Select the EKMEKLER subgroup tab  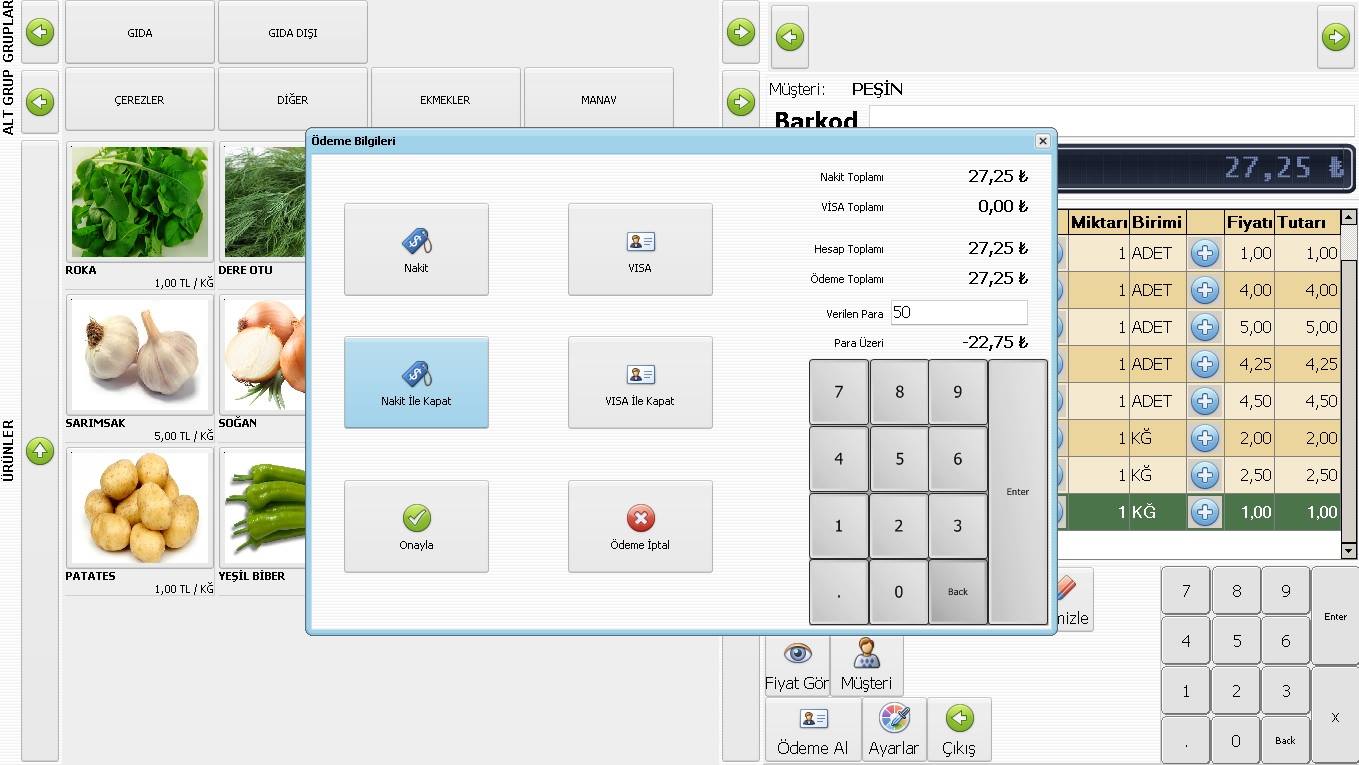pyautogui.click(x=445, y=100)
